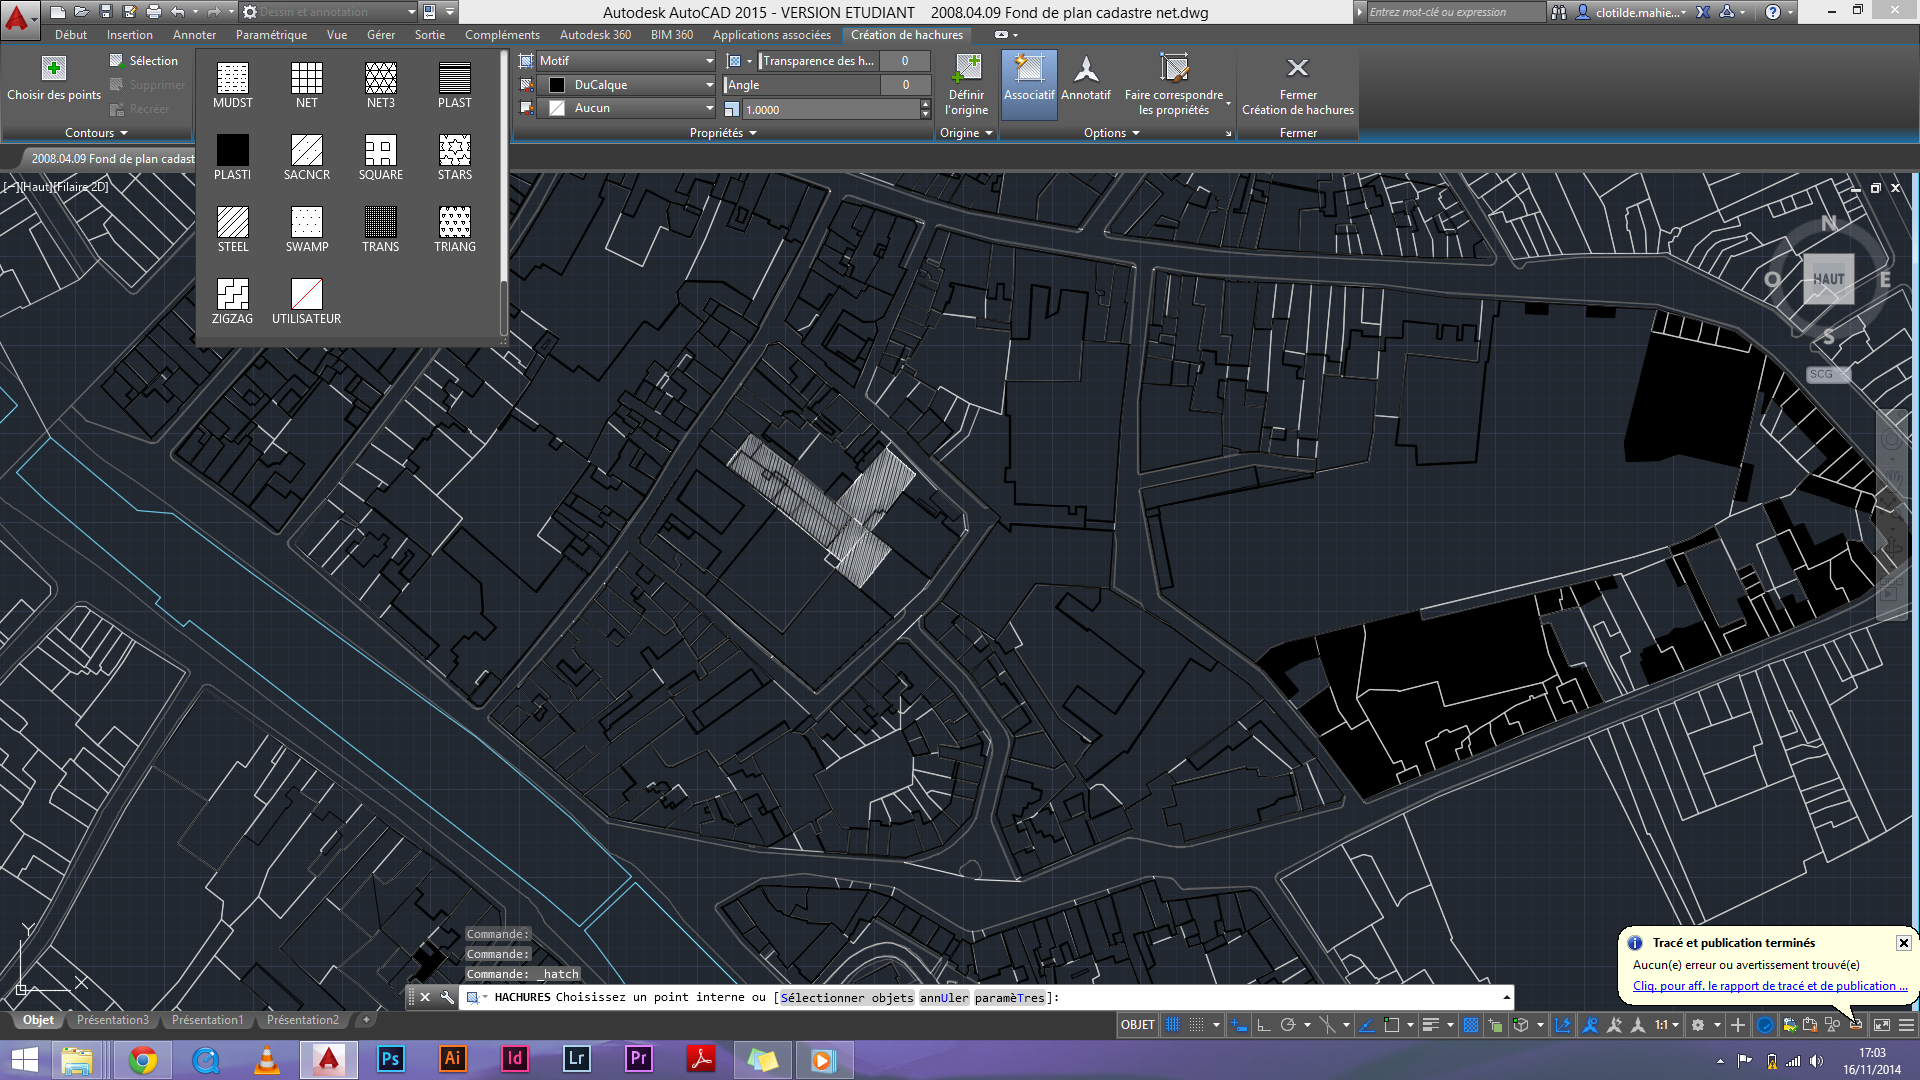Expand the Propriétés panel
This screenshot has height=1080, width=1920.
pyautogui.click(x=723, y=133)
